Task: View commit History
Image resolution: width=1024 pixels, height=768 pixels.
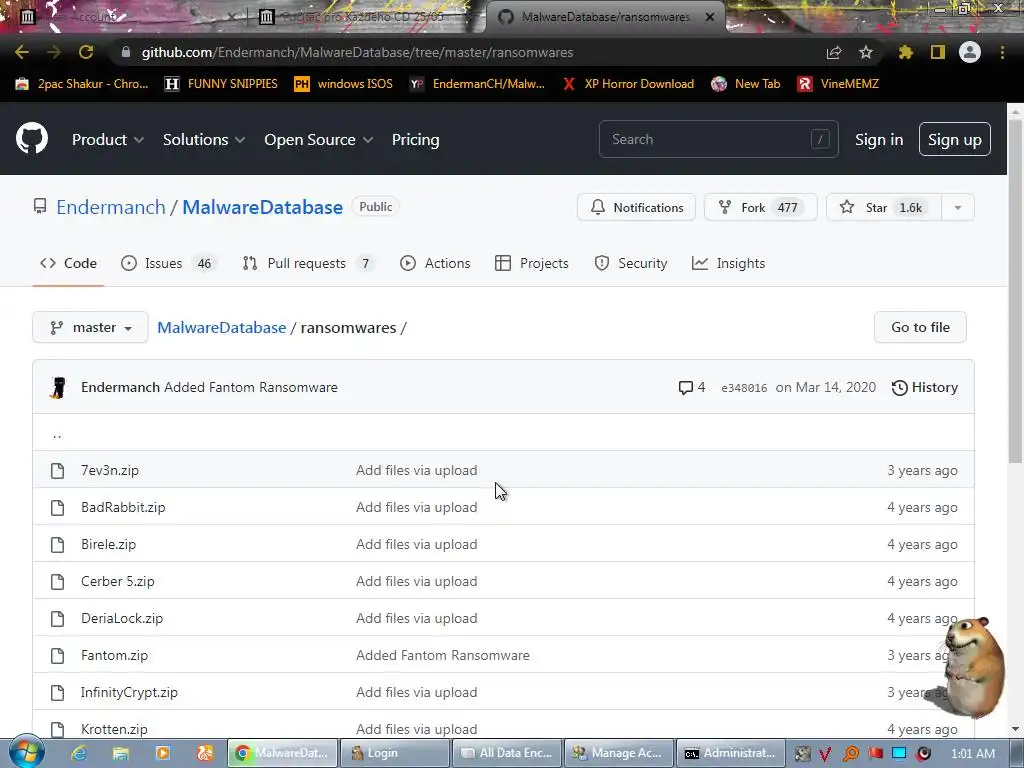Action: click(x=925, y=387)
